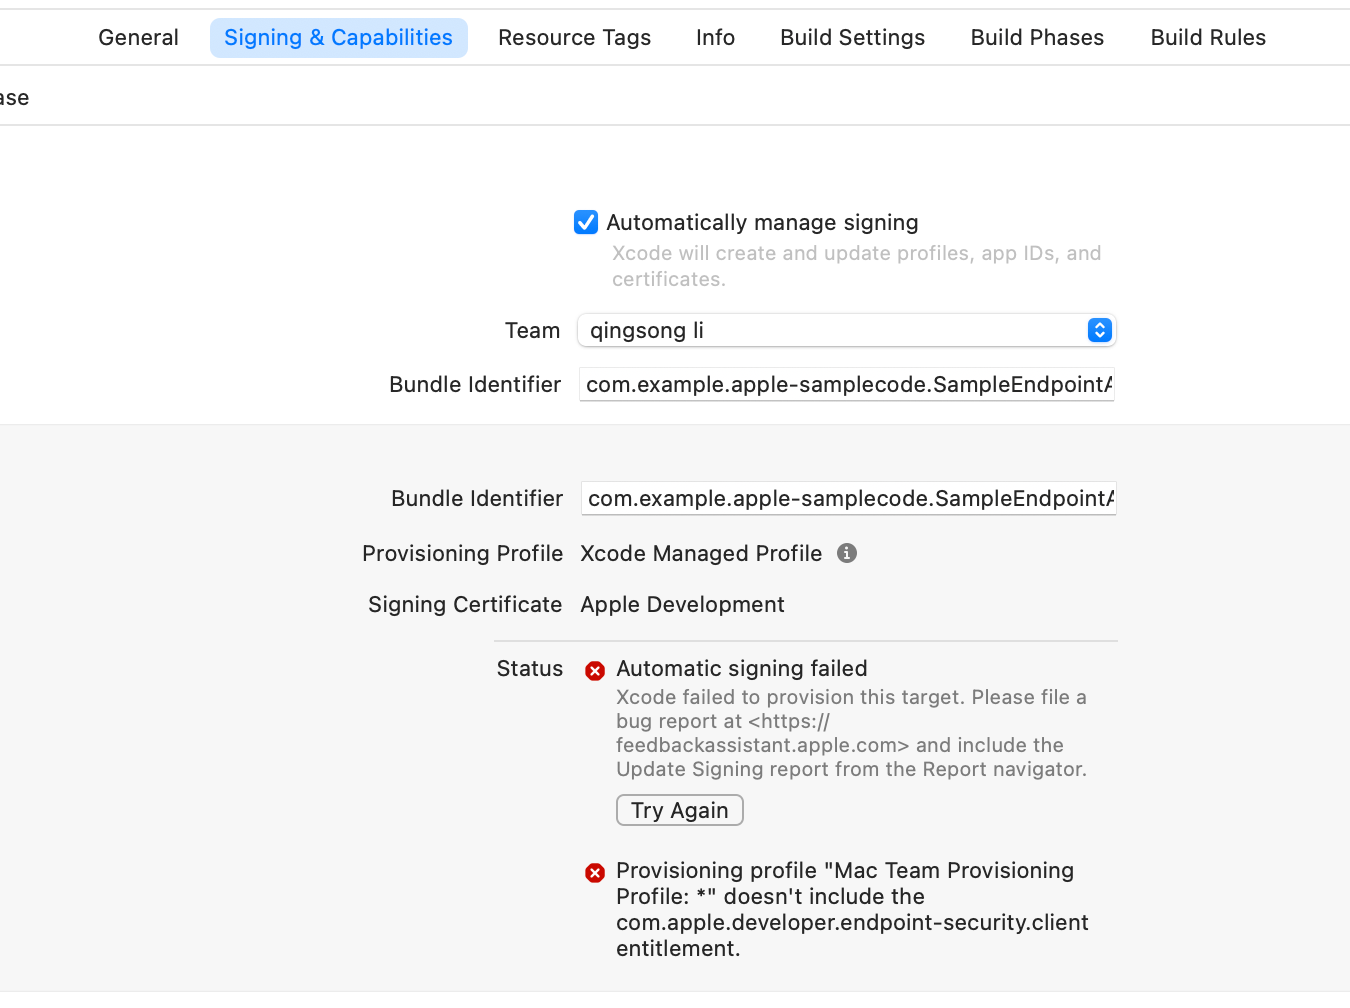Screen dimensions: 1350x1008
Task: Click the Apple Development signing certificate value
Action: pos(682,605)
